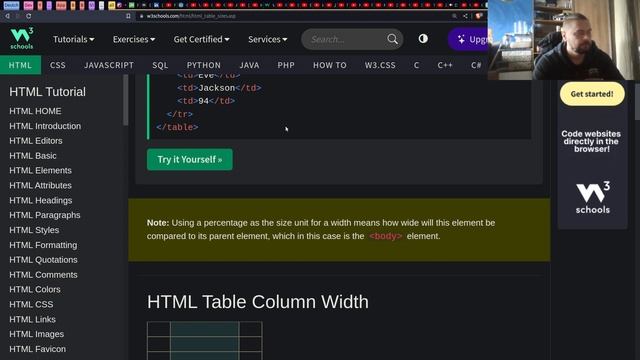Viewport: 640px width, 360px height.
Task: Open HTML Attributes sidebar link
Action: (40, 185)
